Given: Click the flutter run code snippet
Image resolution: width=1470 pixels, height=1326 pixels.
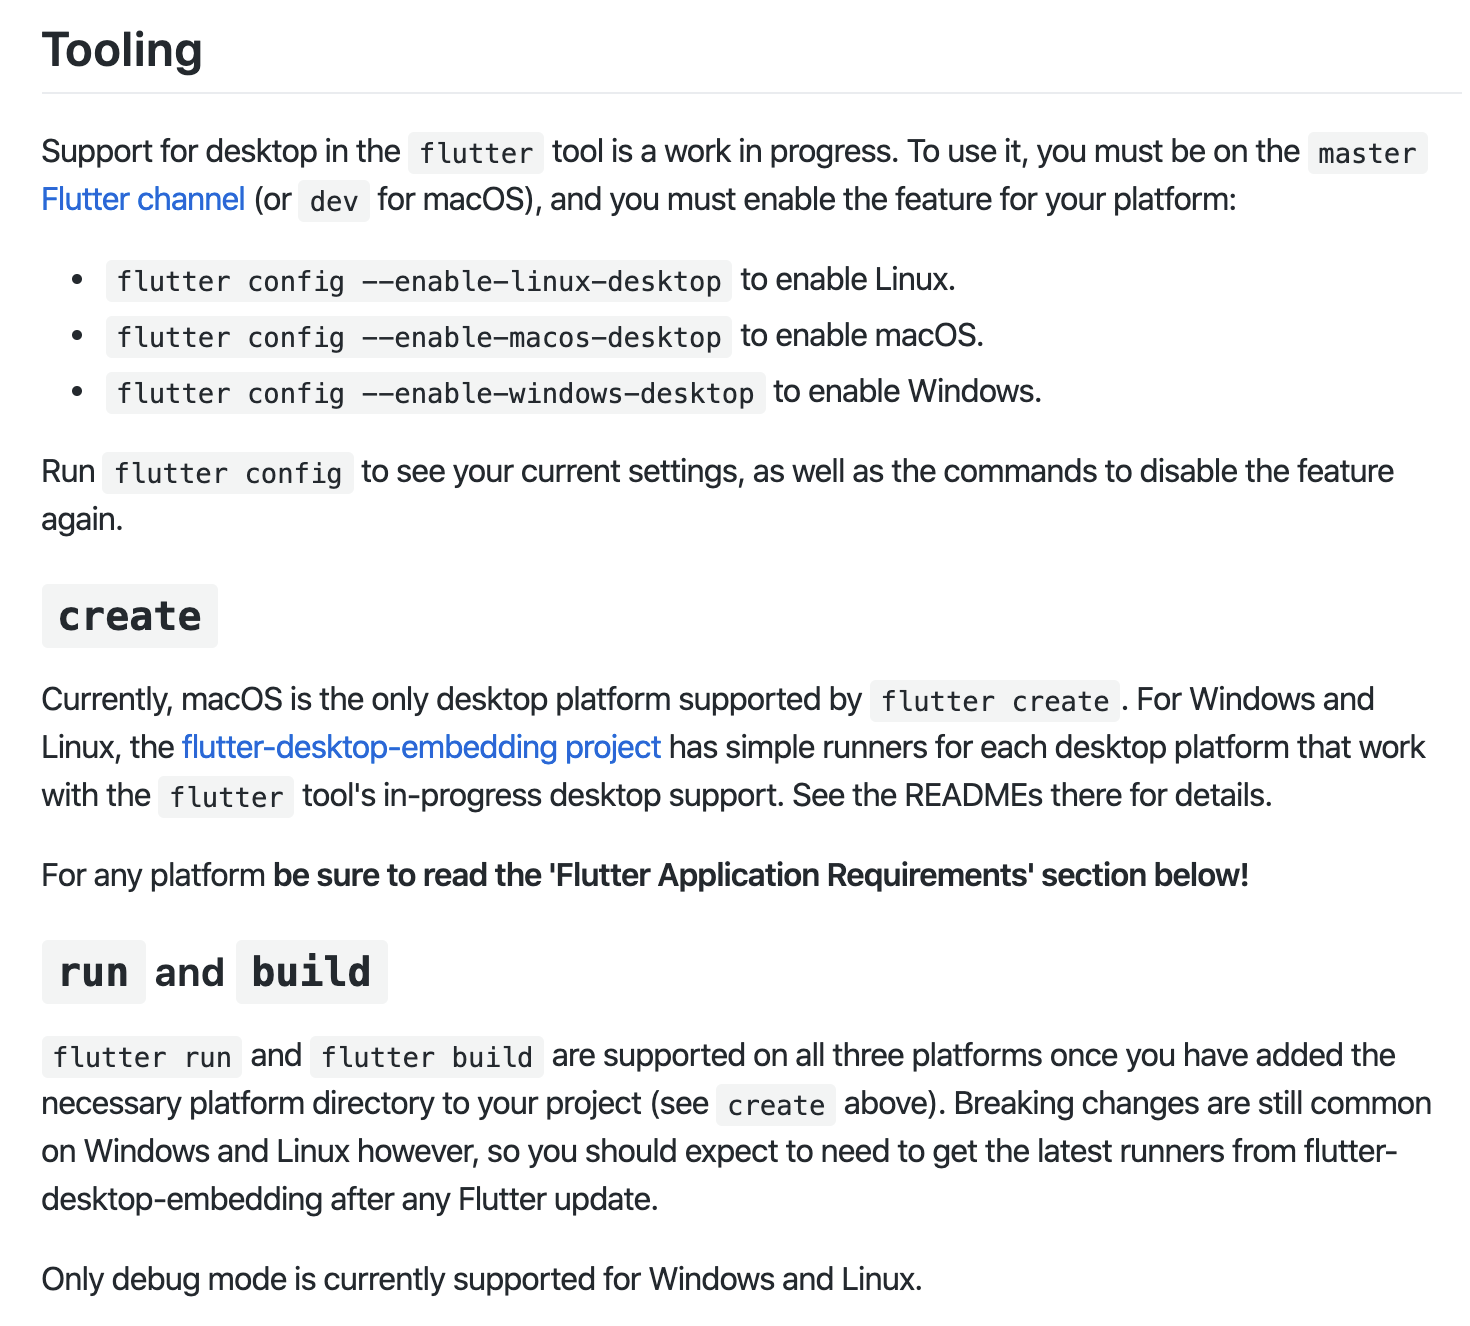Looking at the screenshot, I should 141,1057.
